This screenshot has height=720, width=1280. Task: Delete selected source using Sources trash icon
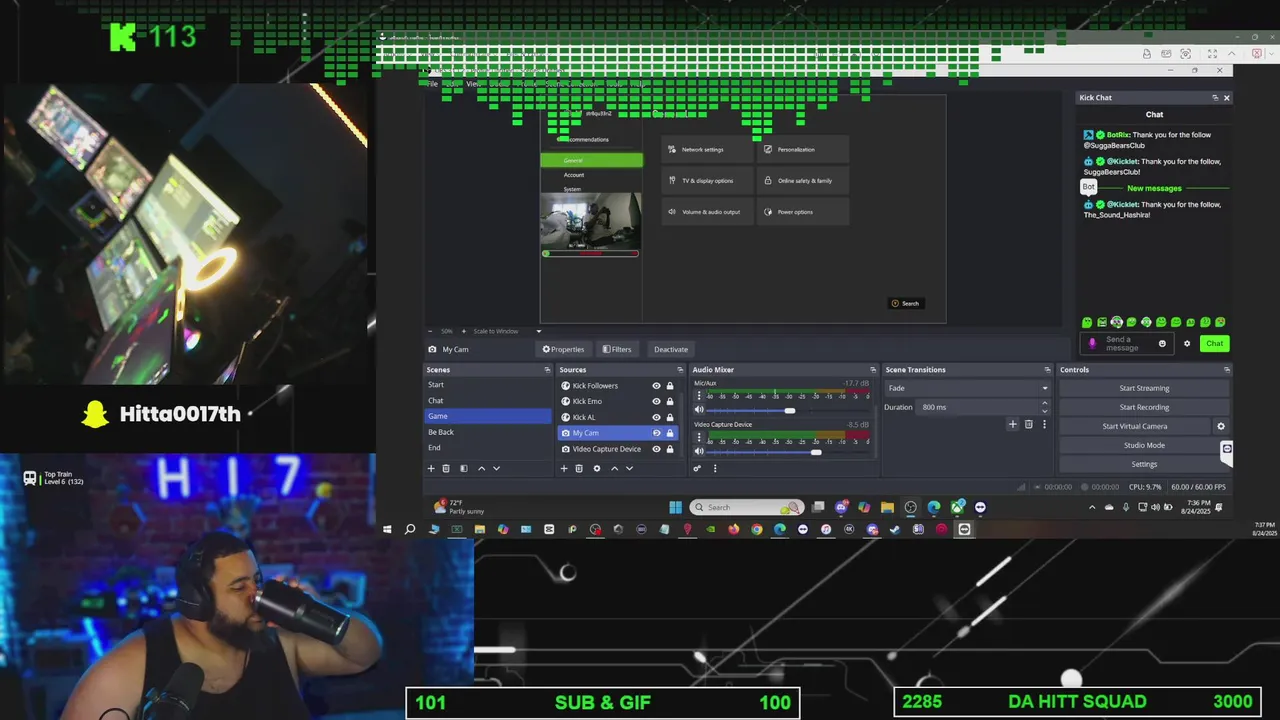[578, 468]
